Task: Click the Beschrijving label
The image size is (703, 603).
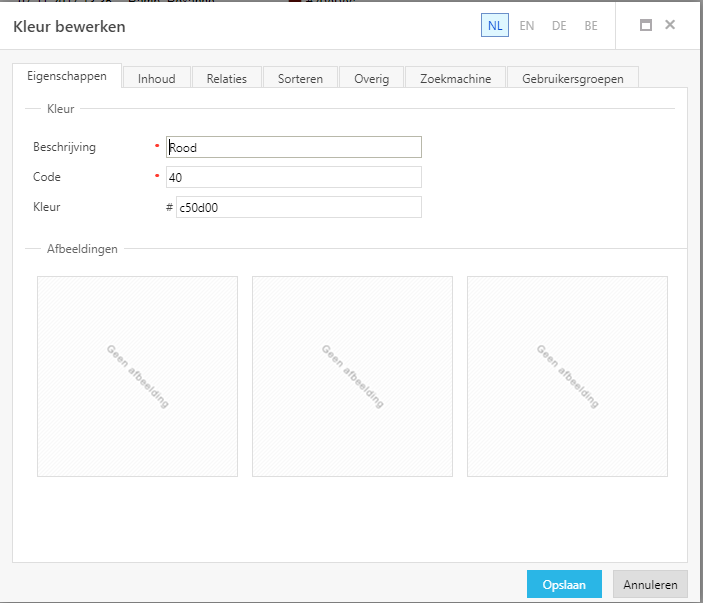Action: [x=65, y=147]
